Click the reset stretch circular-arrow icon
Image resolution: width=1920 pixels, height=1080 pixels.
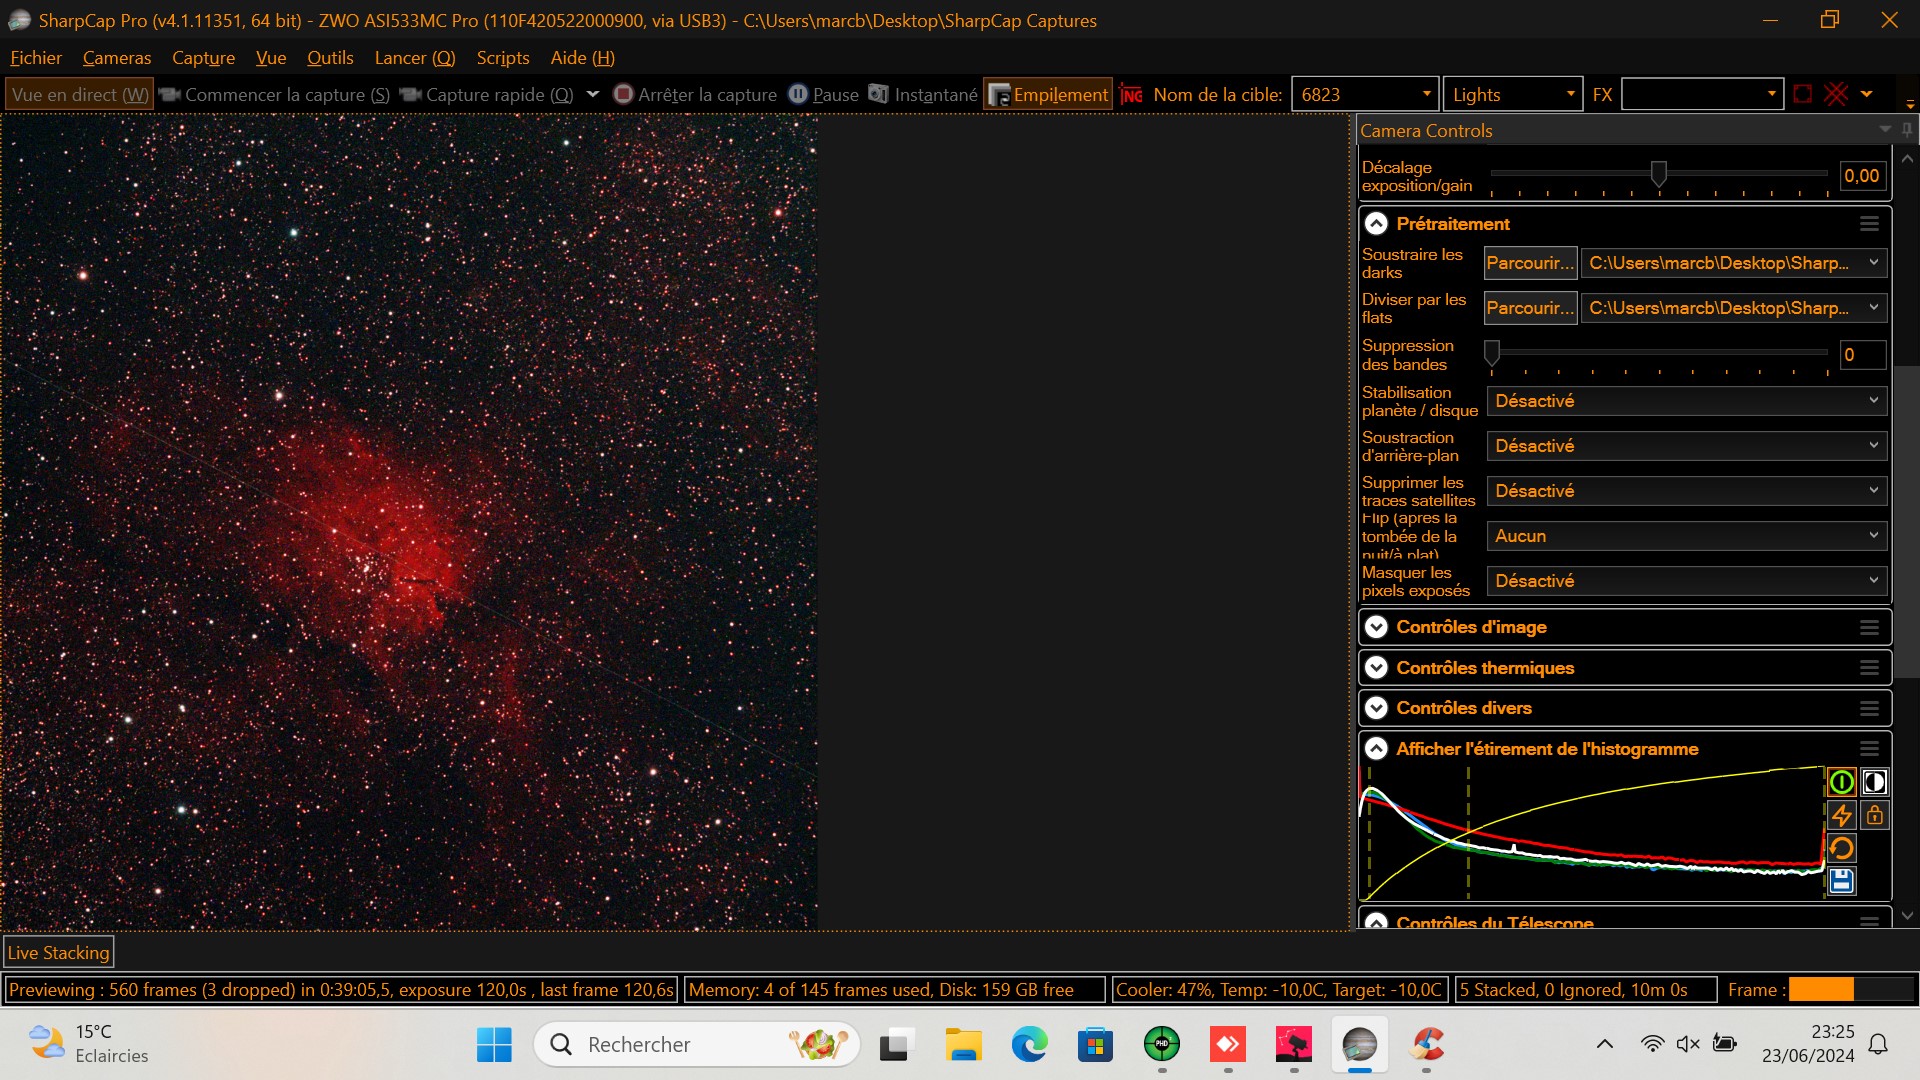pos(1841,848)
